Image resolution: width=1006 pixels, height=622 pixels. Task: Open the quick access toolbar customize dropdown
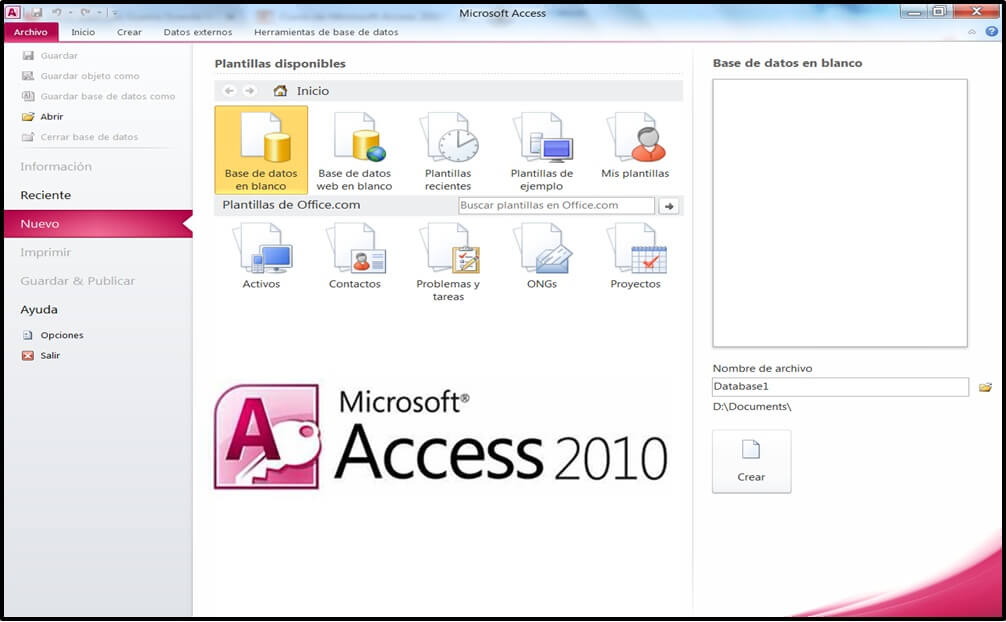115,12
